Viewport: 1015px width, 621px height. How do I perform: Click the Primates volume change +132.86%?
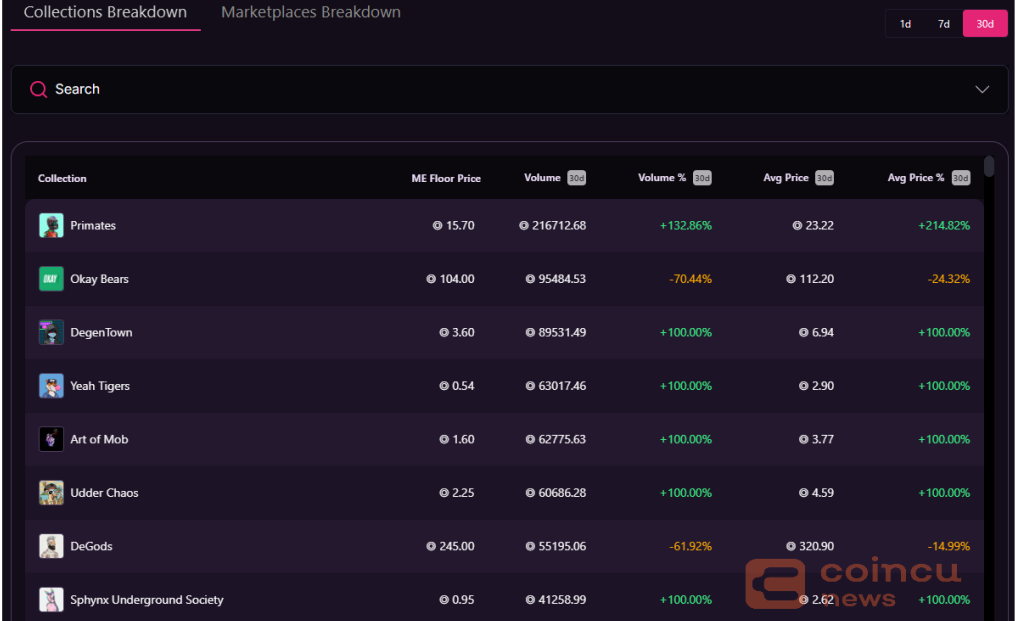[686, 225]
